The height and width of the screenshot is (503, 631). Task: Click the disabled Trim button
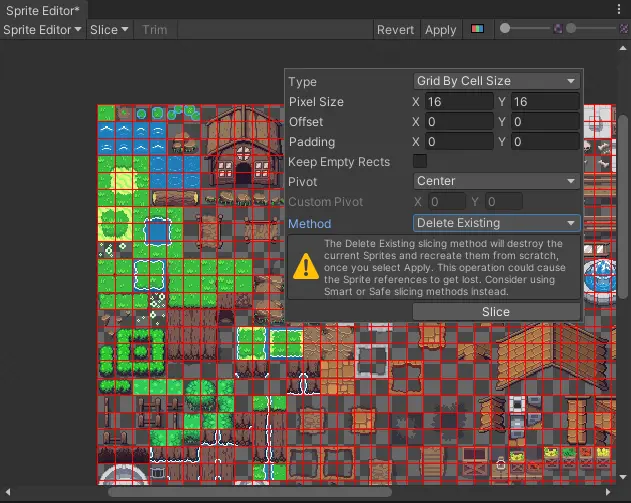155,30
